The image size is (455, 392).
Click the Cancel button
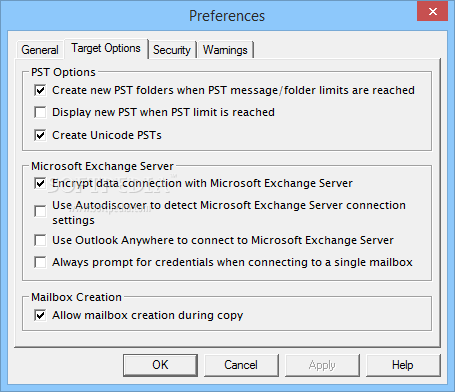point(241,365)
